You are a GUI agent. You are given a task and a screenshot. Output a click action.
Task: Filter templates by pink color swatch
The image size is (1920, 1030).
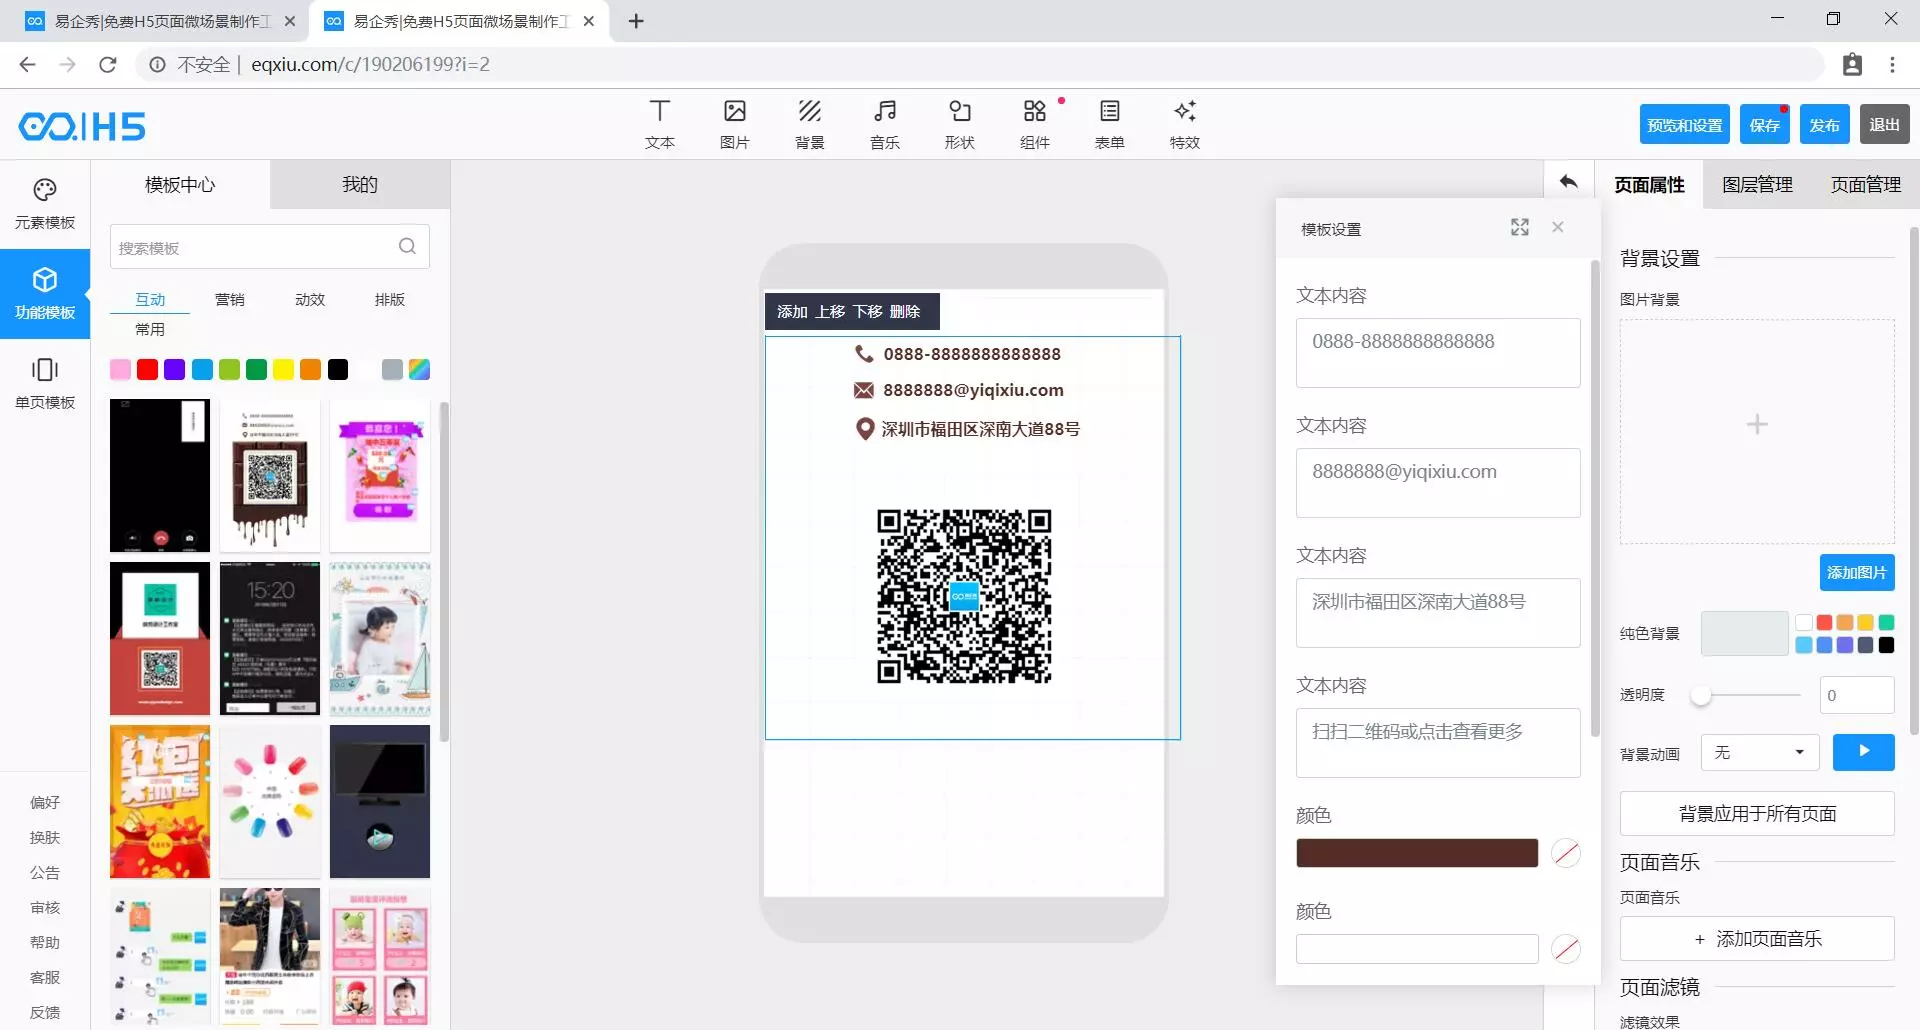click(x=120, y=370)
